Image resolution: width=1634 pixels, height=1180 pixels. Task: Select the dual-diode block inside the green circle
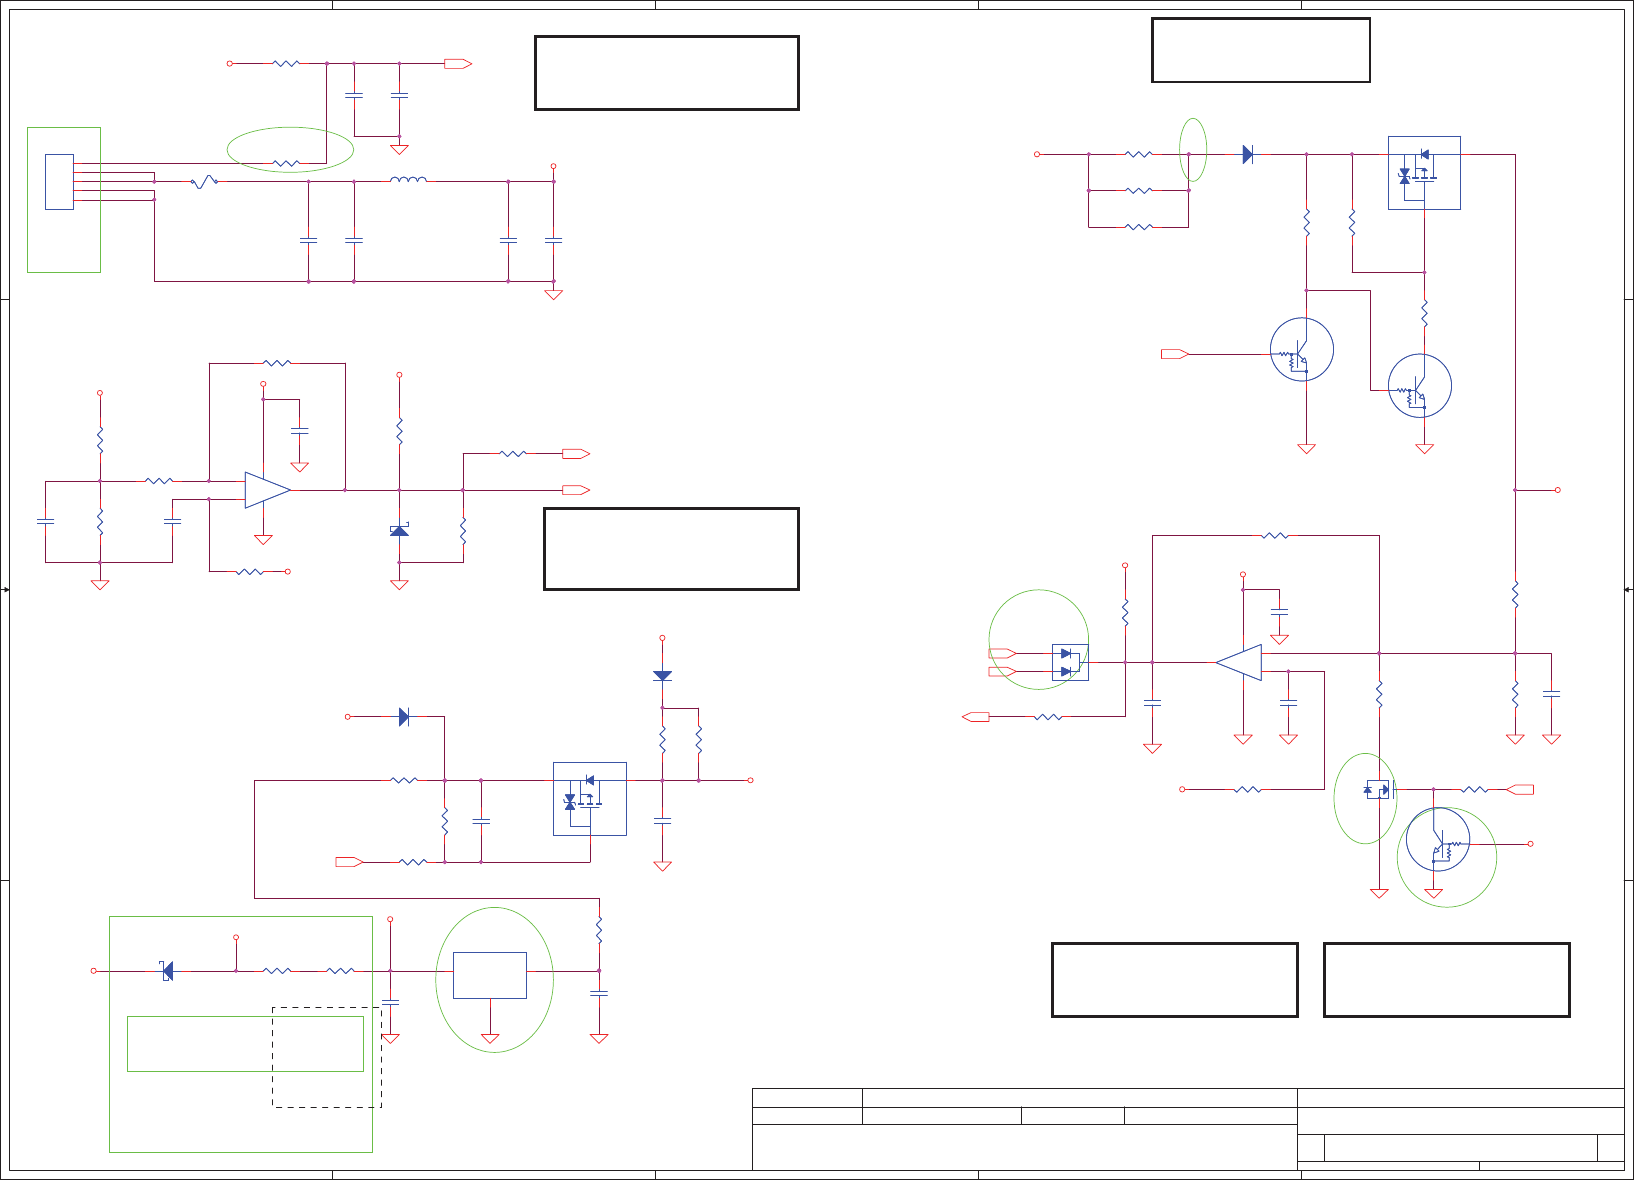(x=1070, y=662)
